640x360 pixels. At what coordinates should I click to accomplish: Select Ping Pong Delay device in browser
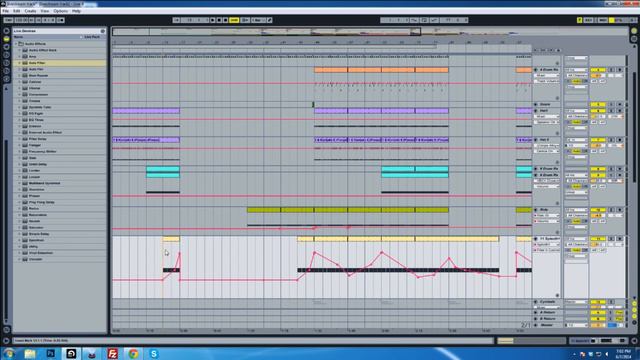pos(42,202)
